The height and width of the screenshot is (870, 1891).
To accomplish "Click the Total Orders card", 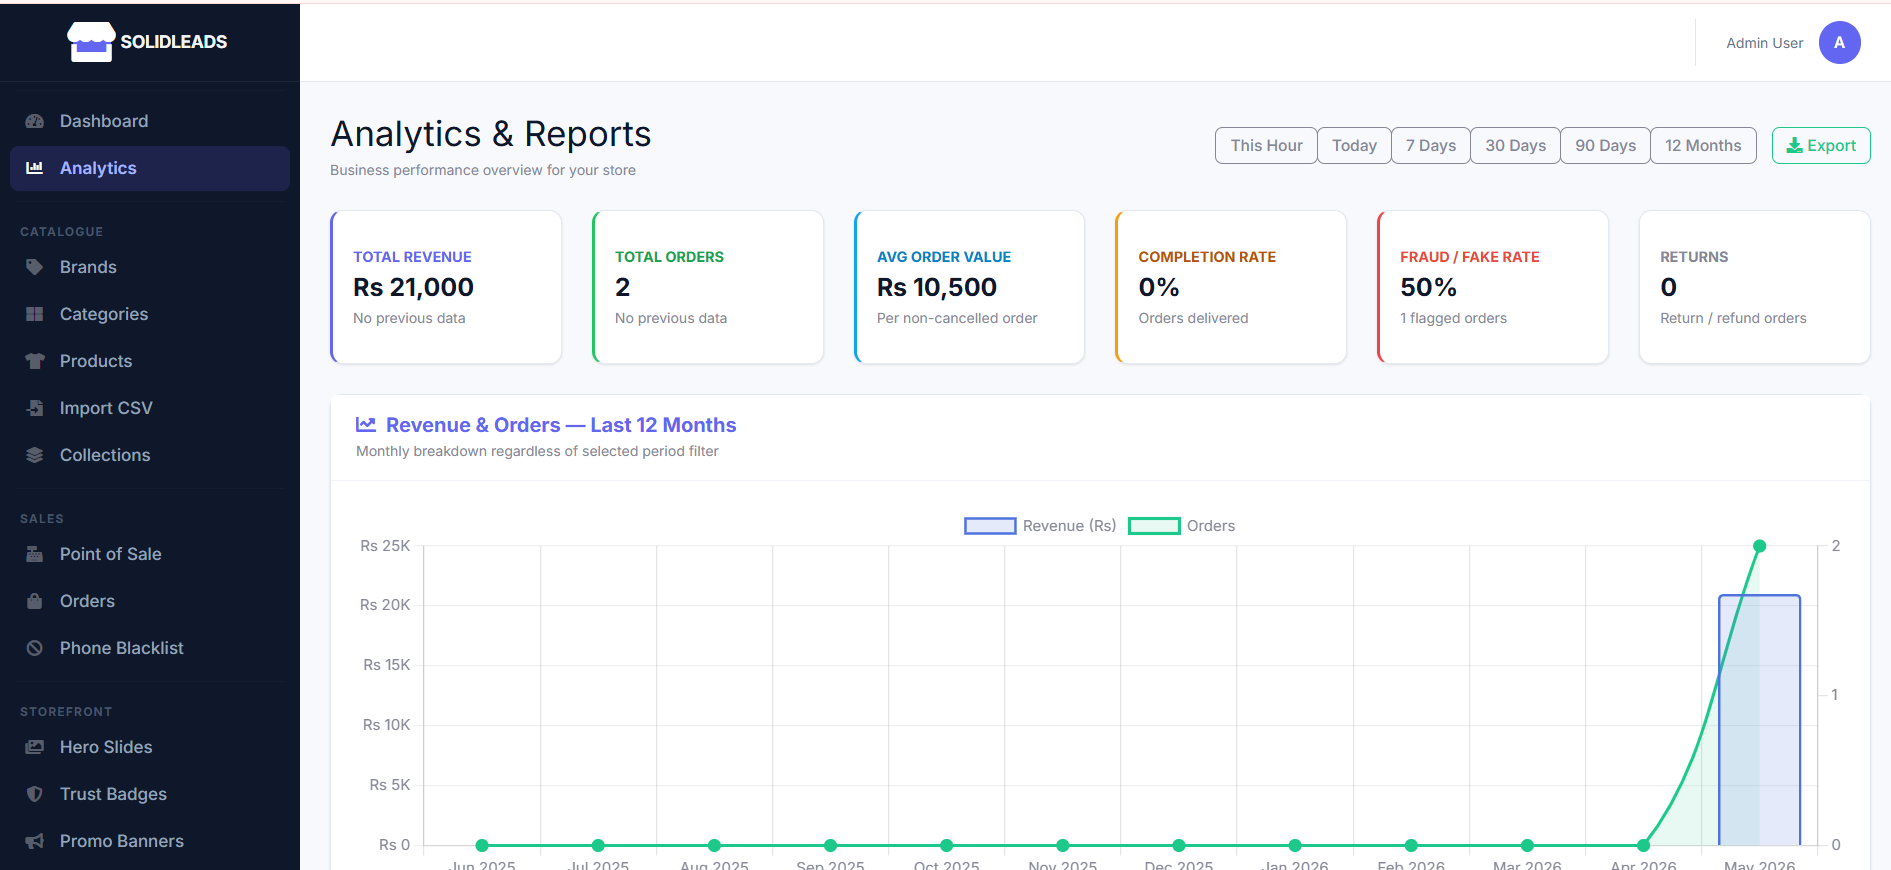I will click(x=708, y=287).
